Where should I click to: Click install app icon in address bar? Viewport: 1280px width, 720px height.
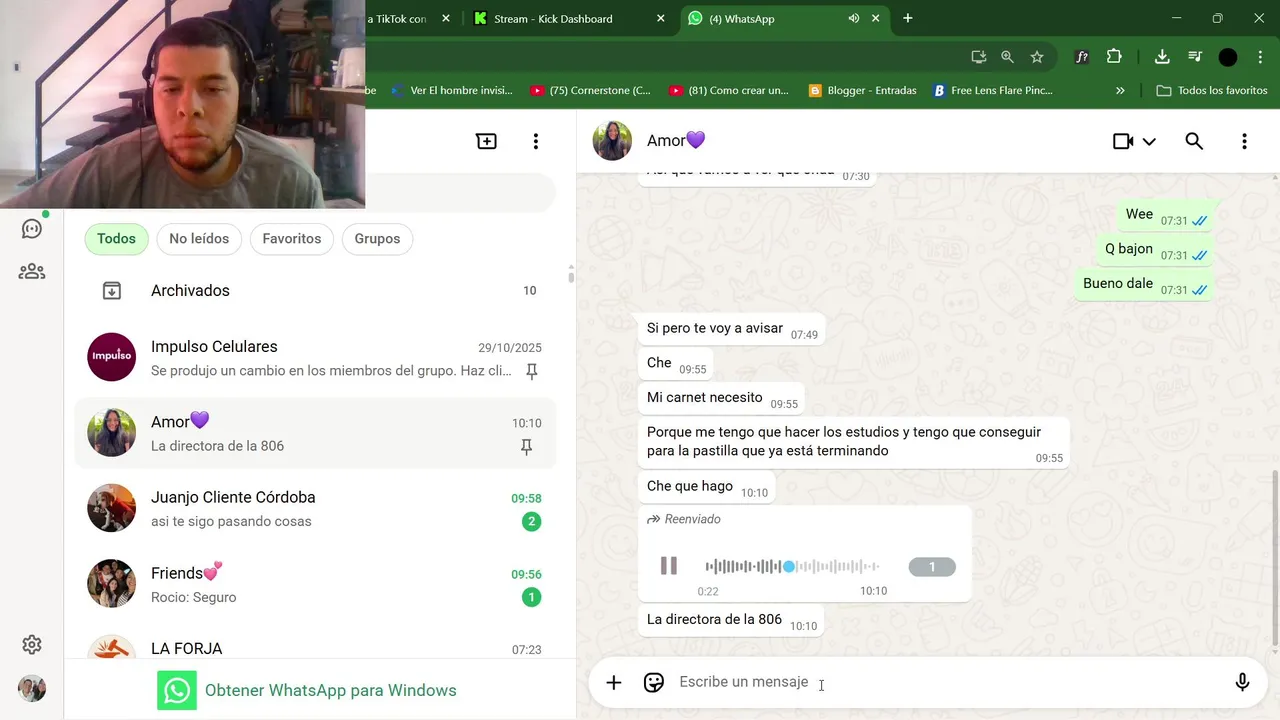point(978,57)
